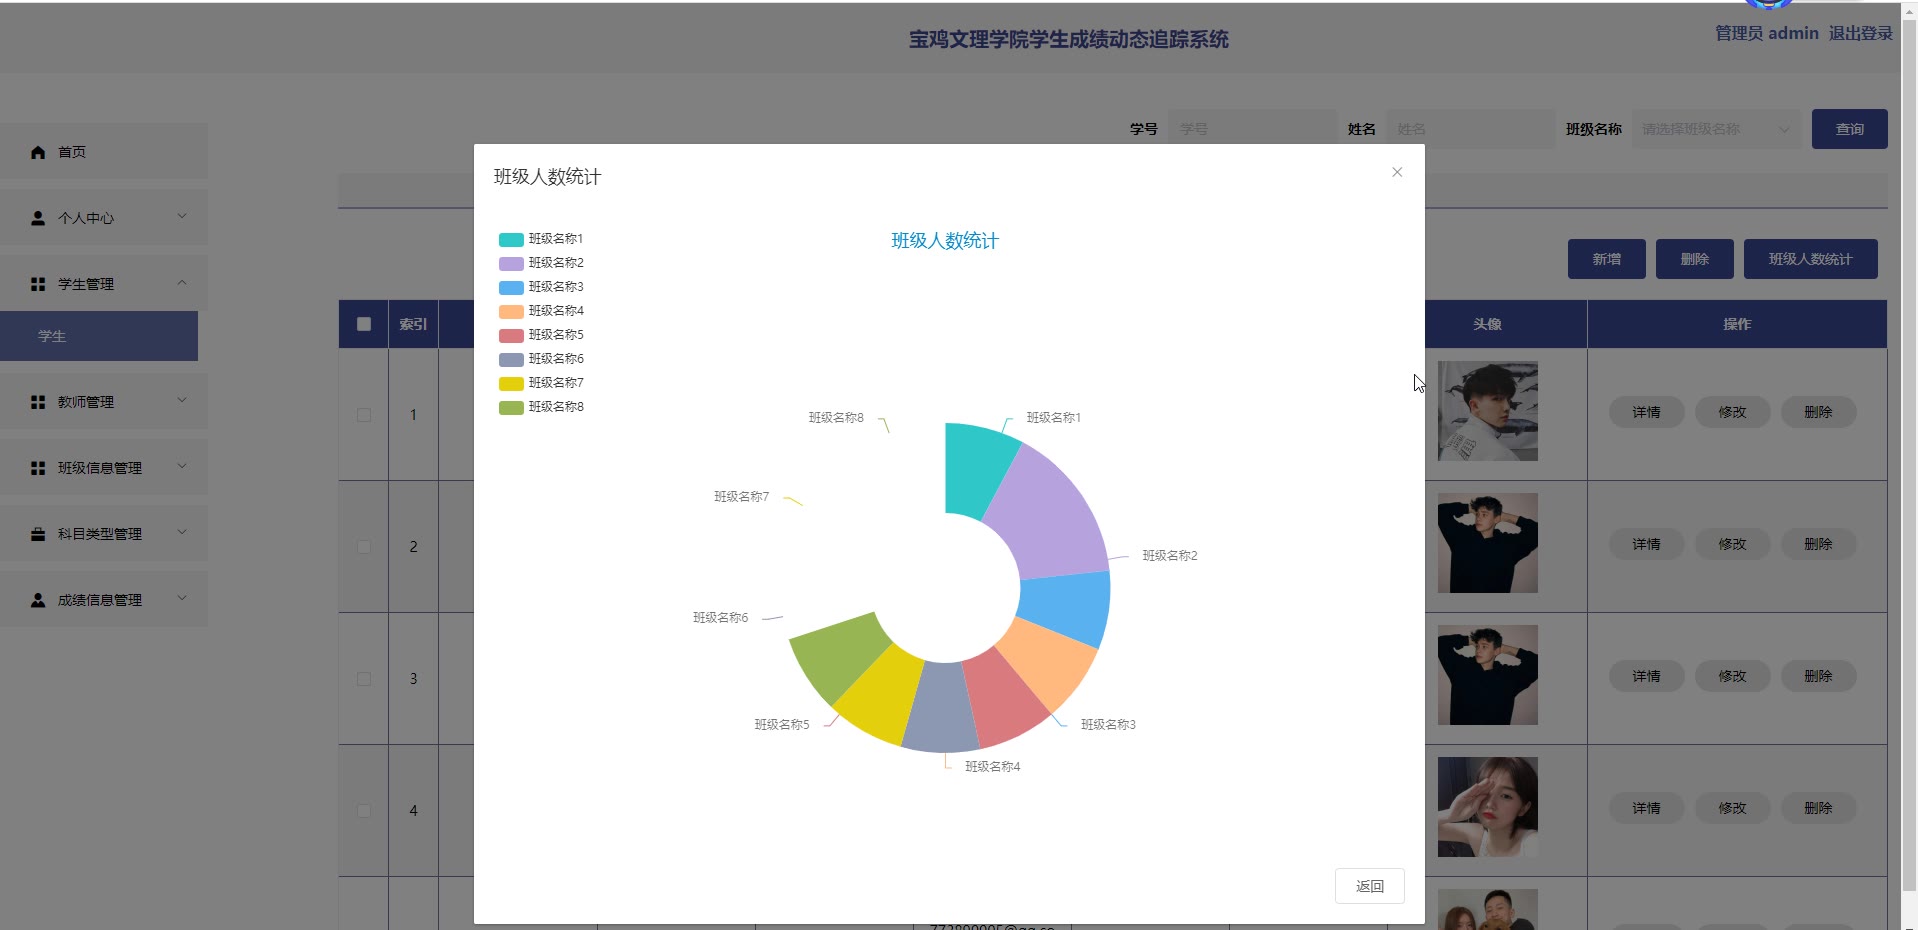Open the avatar photo in row 1
1918x930 pixels.
[x=1487, y=411]
